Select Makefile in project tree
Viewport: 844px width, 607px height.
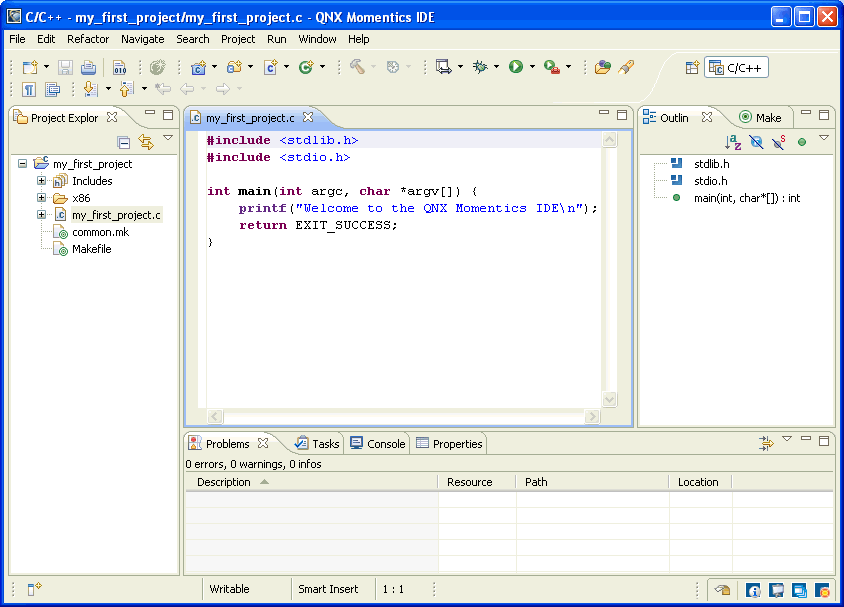pos(91,249)
